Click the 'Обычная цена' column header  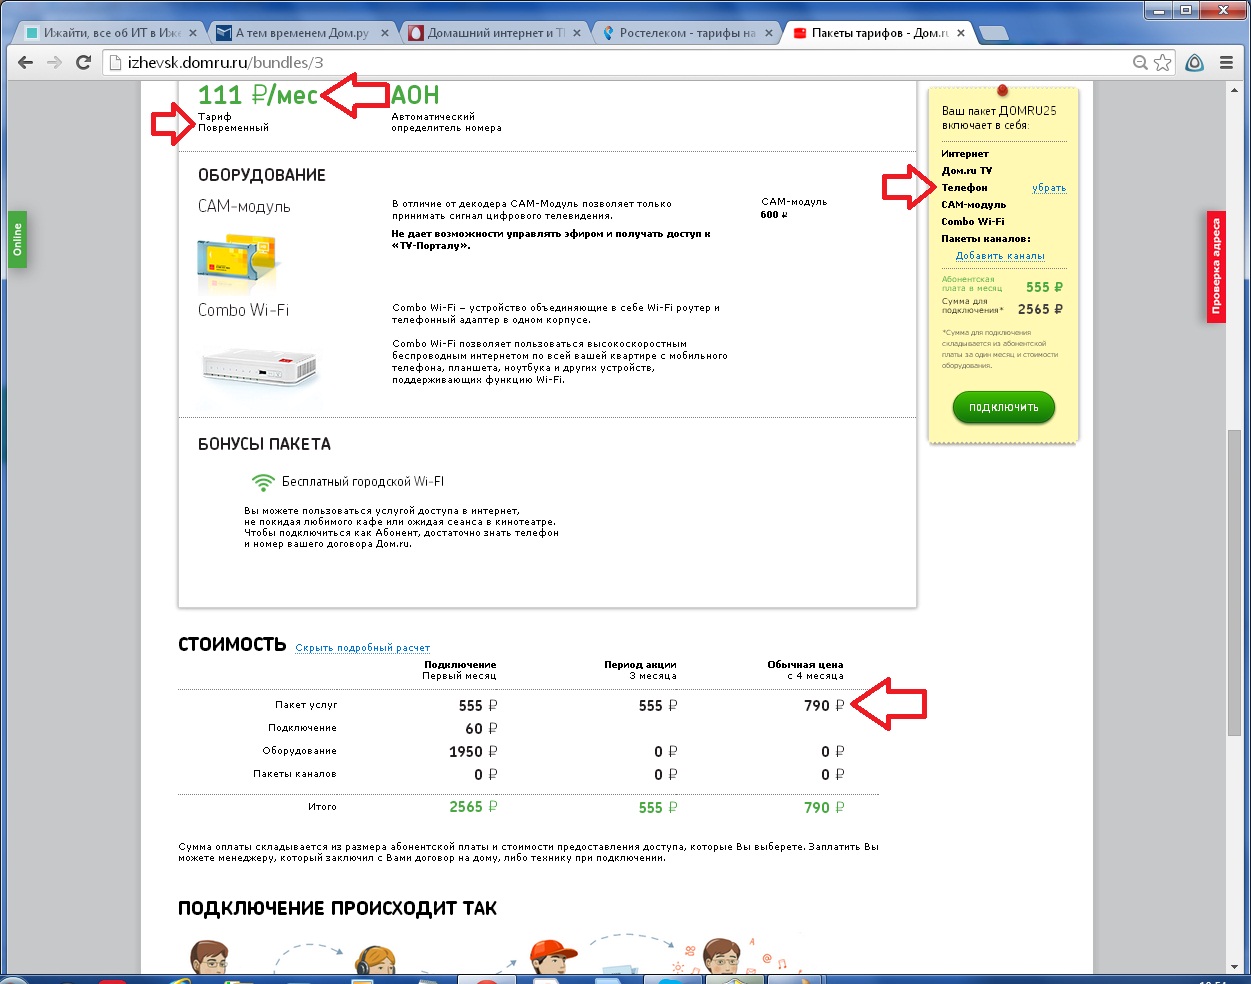pyautogui.click(x=805, y=665)
